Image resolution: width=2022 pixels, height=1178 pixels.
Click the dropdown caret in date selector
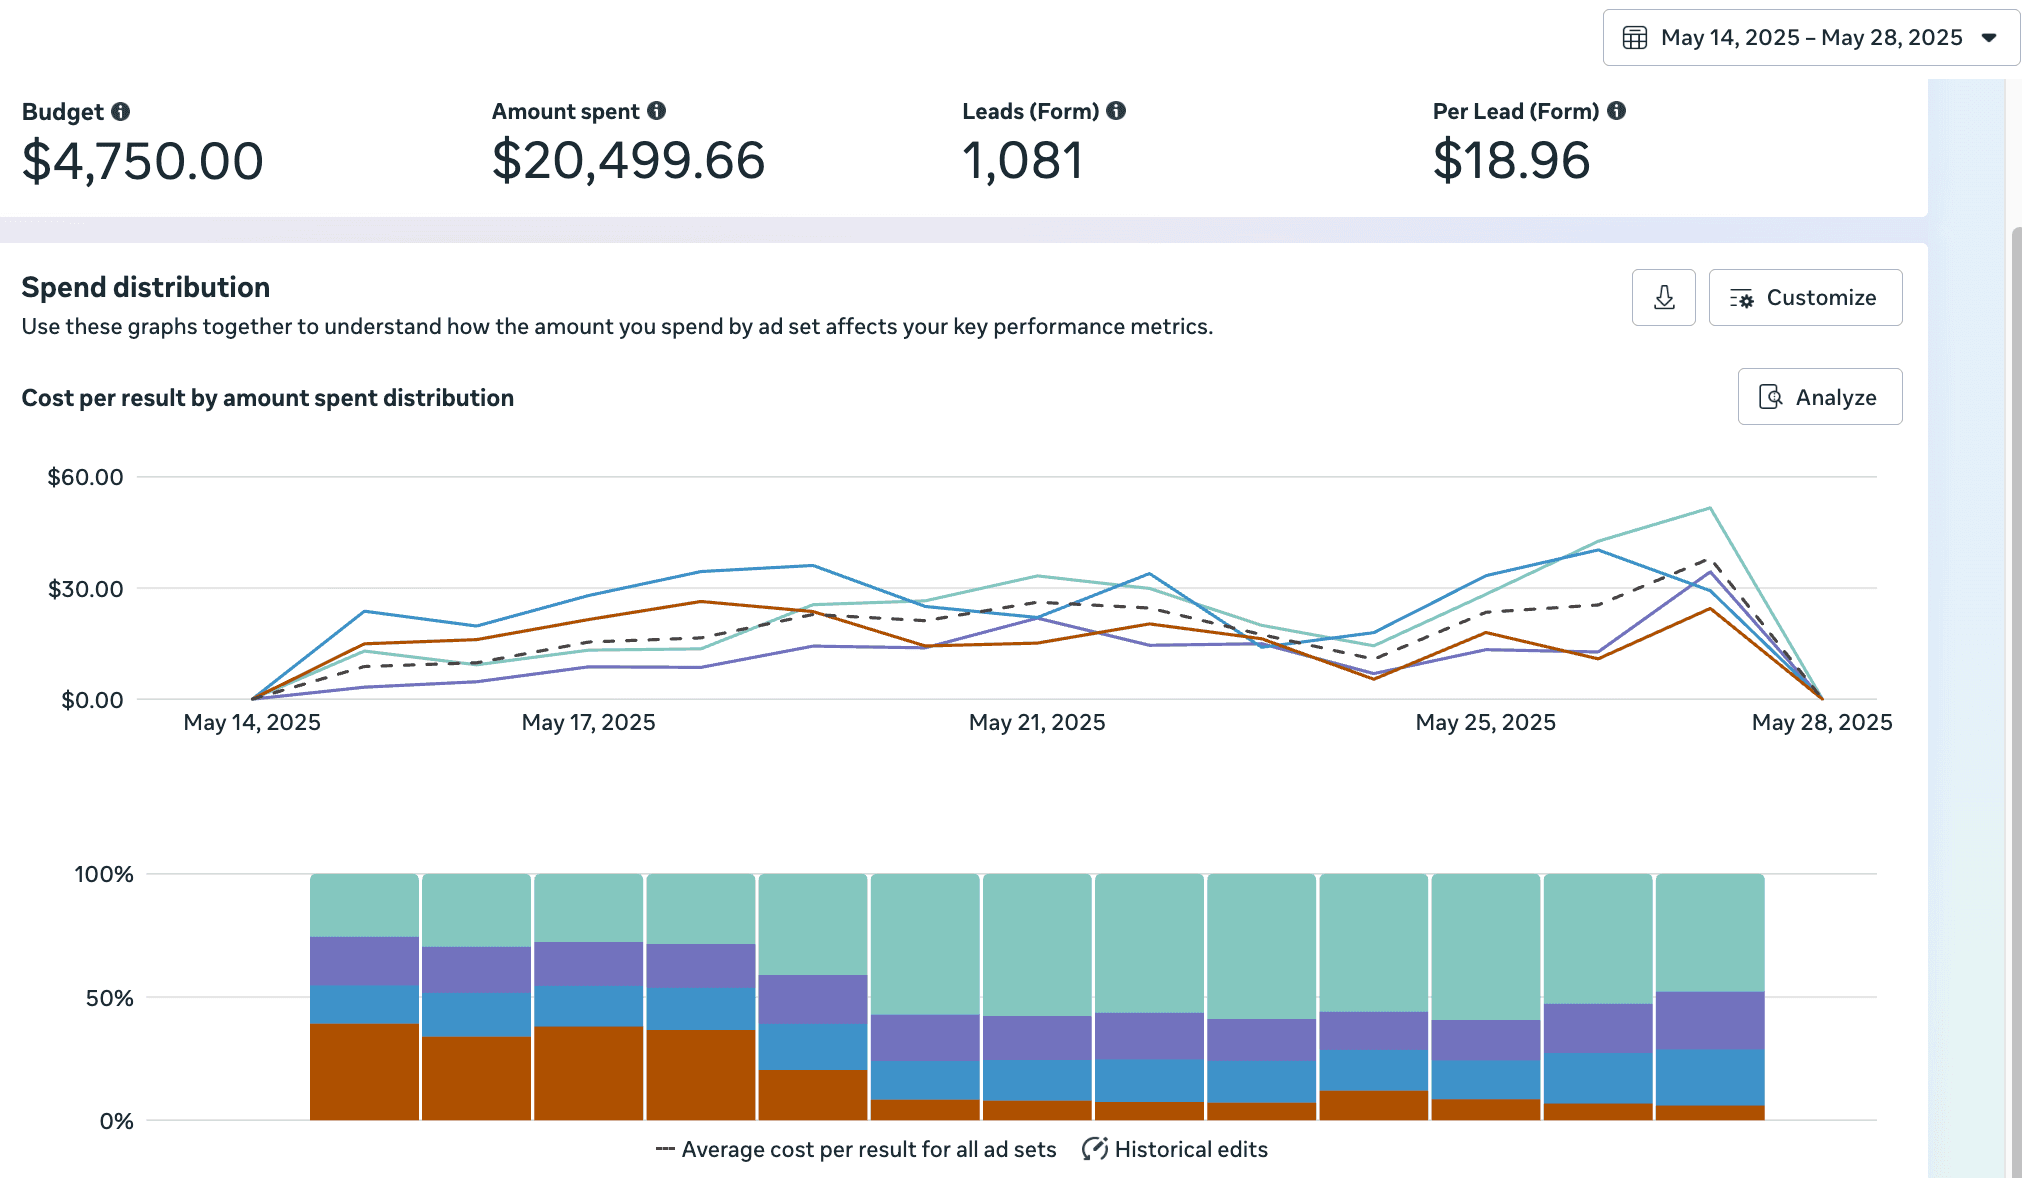(1989, 38)
